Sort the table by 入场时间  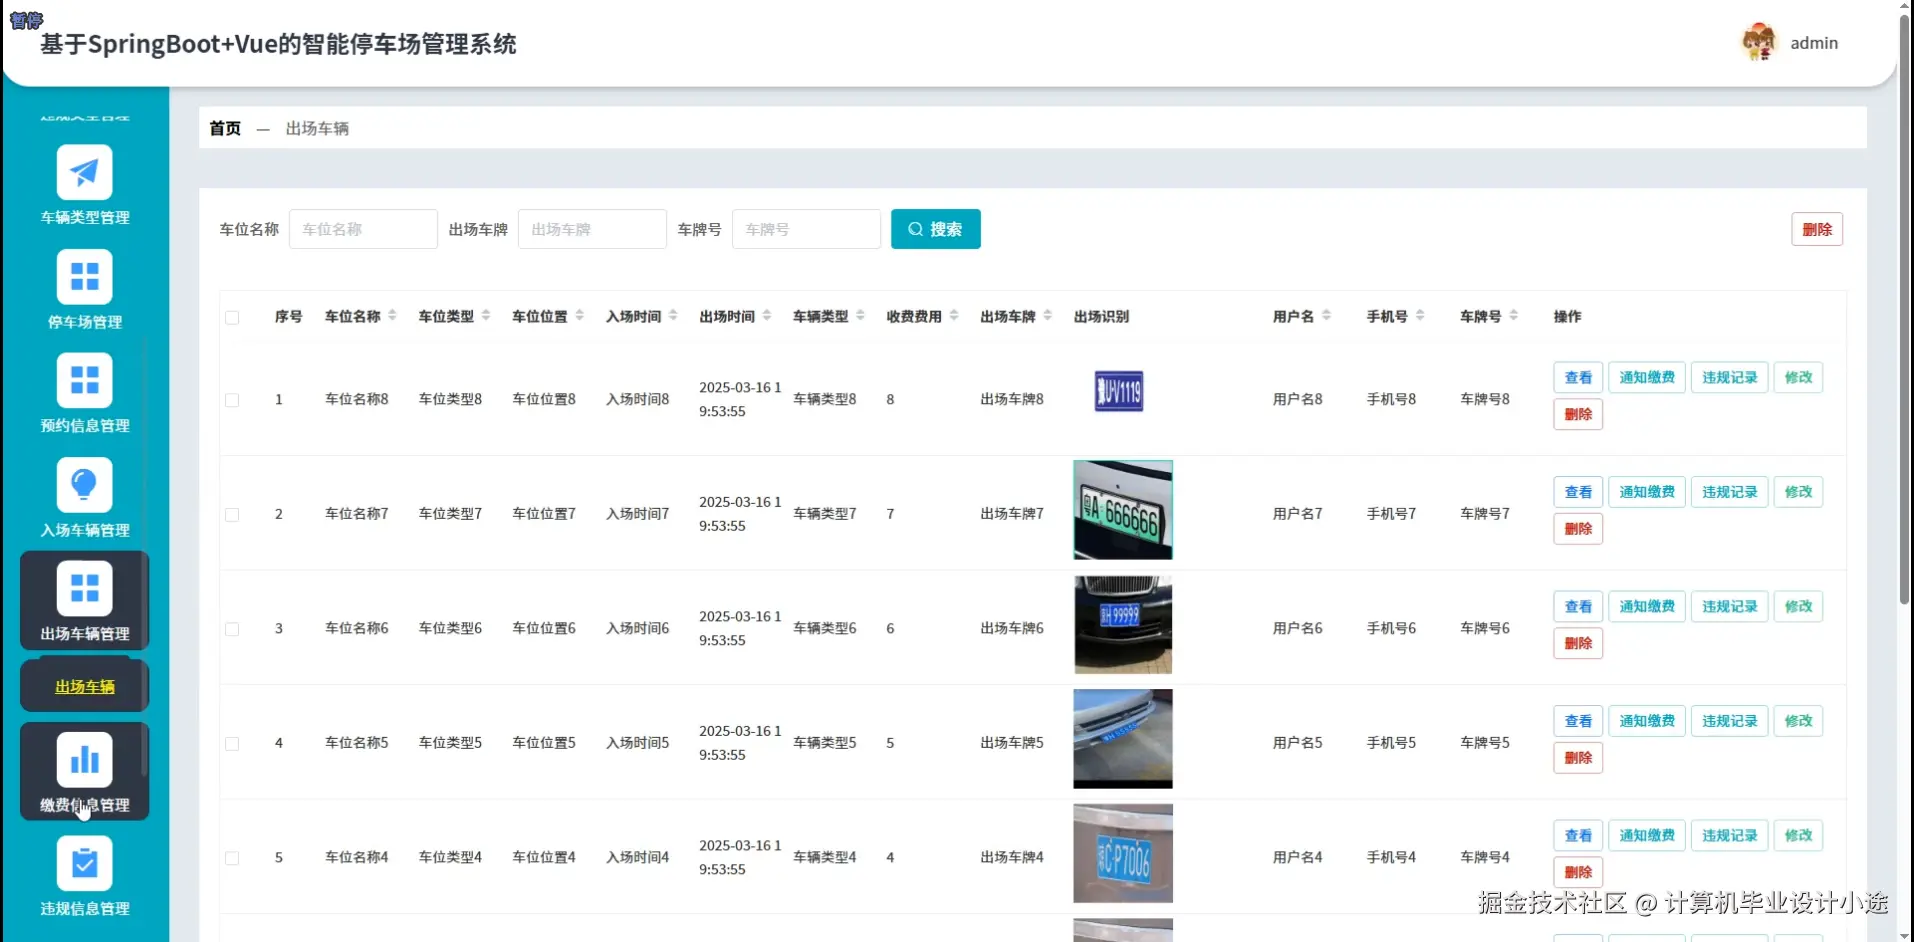coord(673,316)
